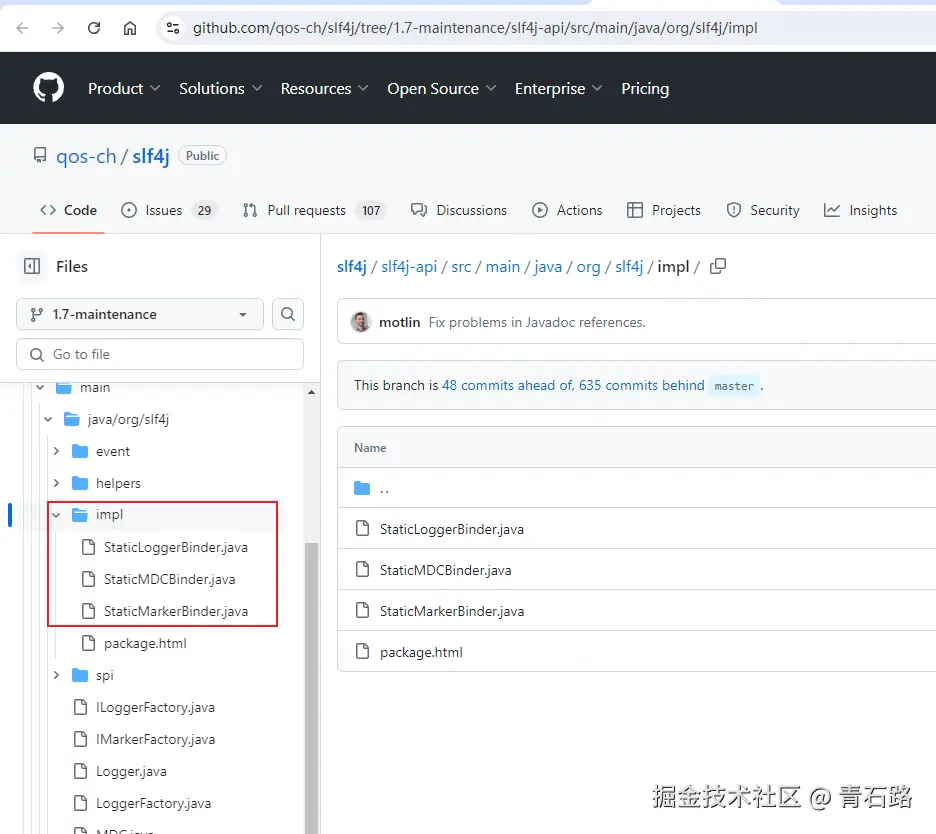Open the Open Source menu
The image size is (936, 834).
pos(442,88)
